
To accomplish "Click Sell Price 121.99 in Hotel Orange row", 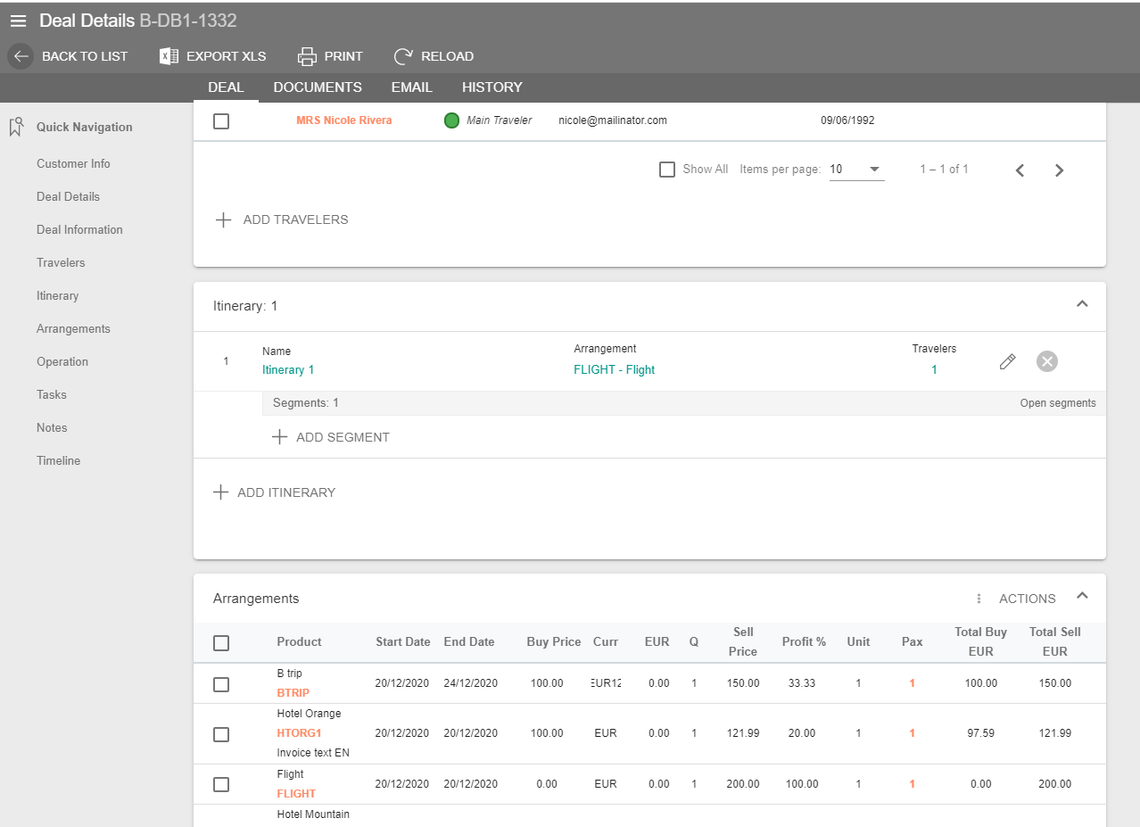I will [743, 733].
